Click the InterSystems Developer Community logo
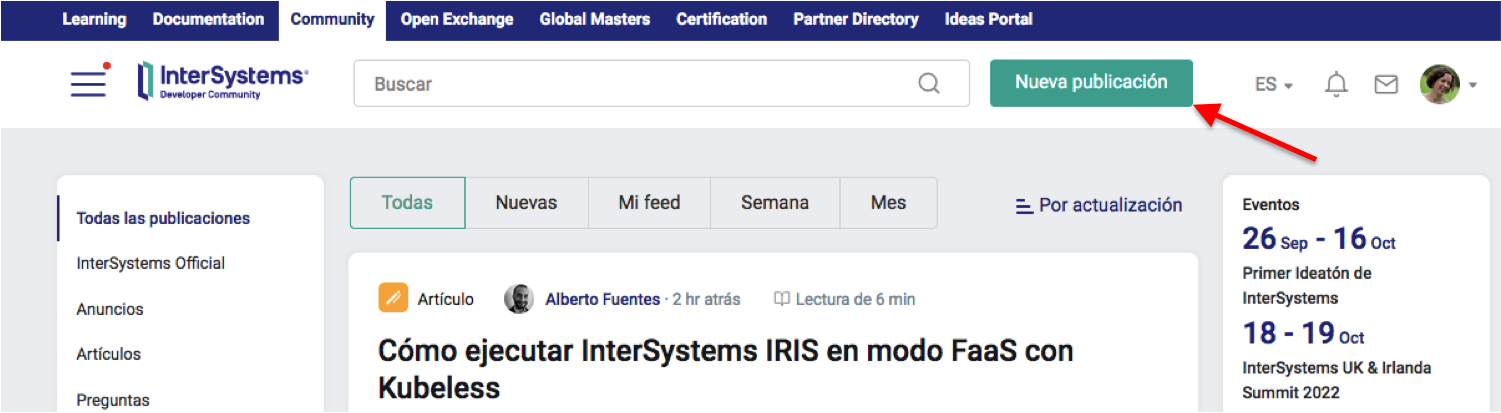The image size is (1501, 413). pyautogui.click(x=222, y=82)
